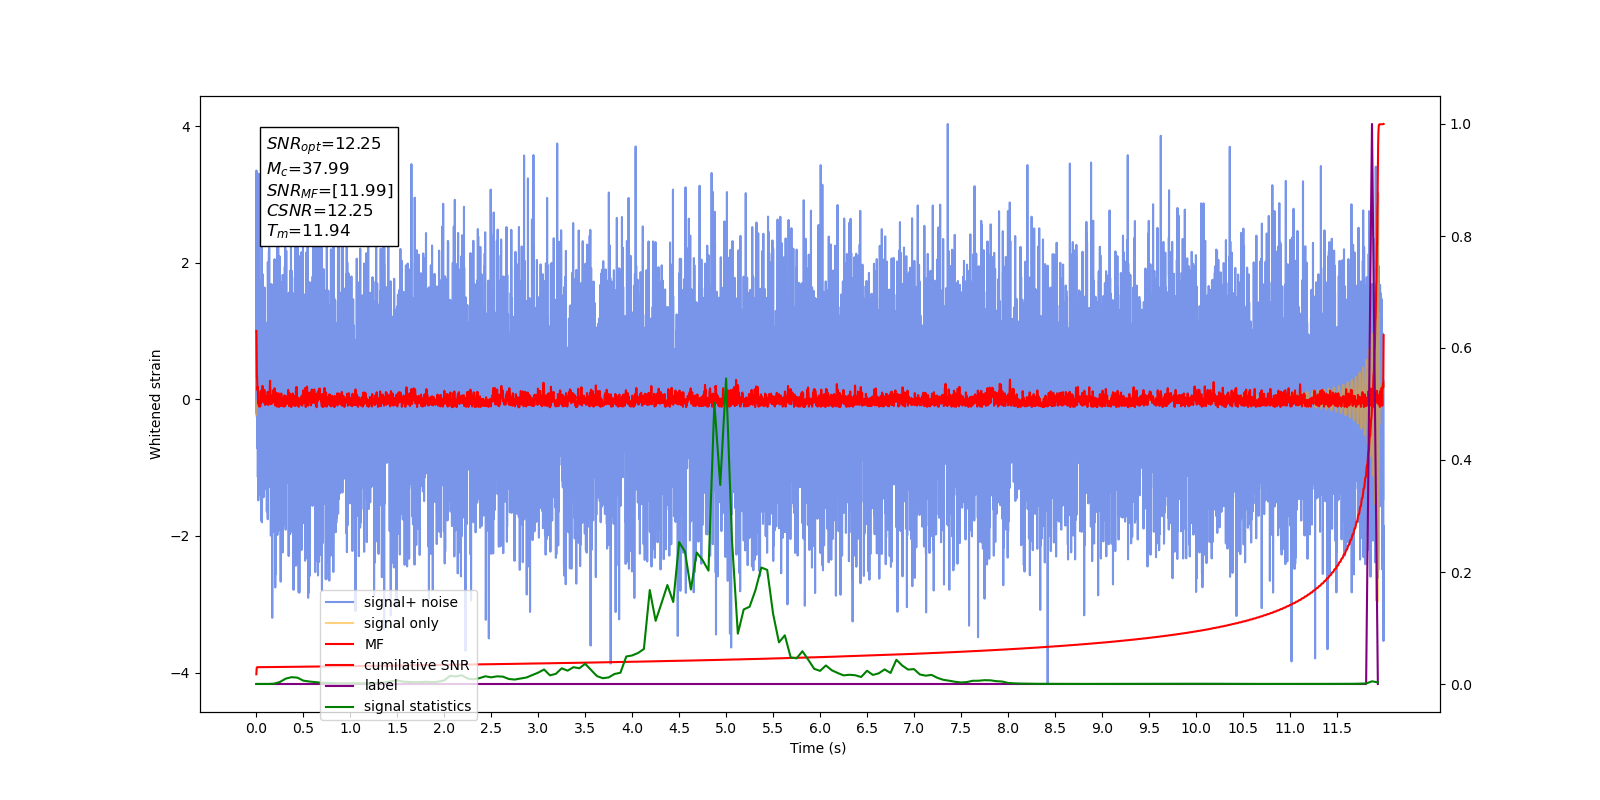Screen dimensions: 1600x800
Task: Click the x-axis tick label 2.0
Action: 444,728
